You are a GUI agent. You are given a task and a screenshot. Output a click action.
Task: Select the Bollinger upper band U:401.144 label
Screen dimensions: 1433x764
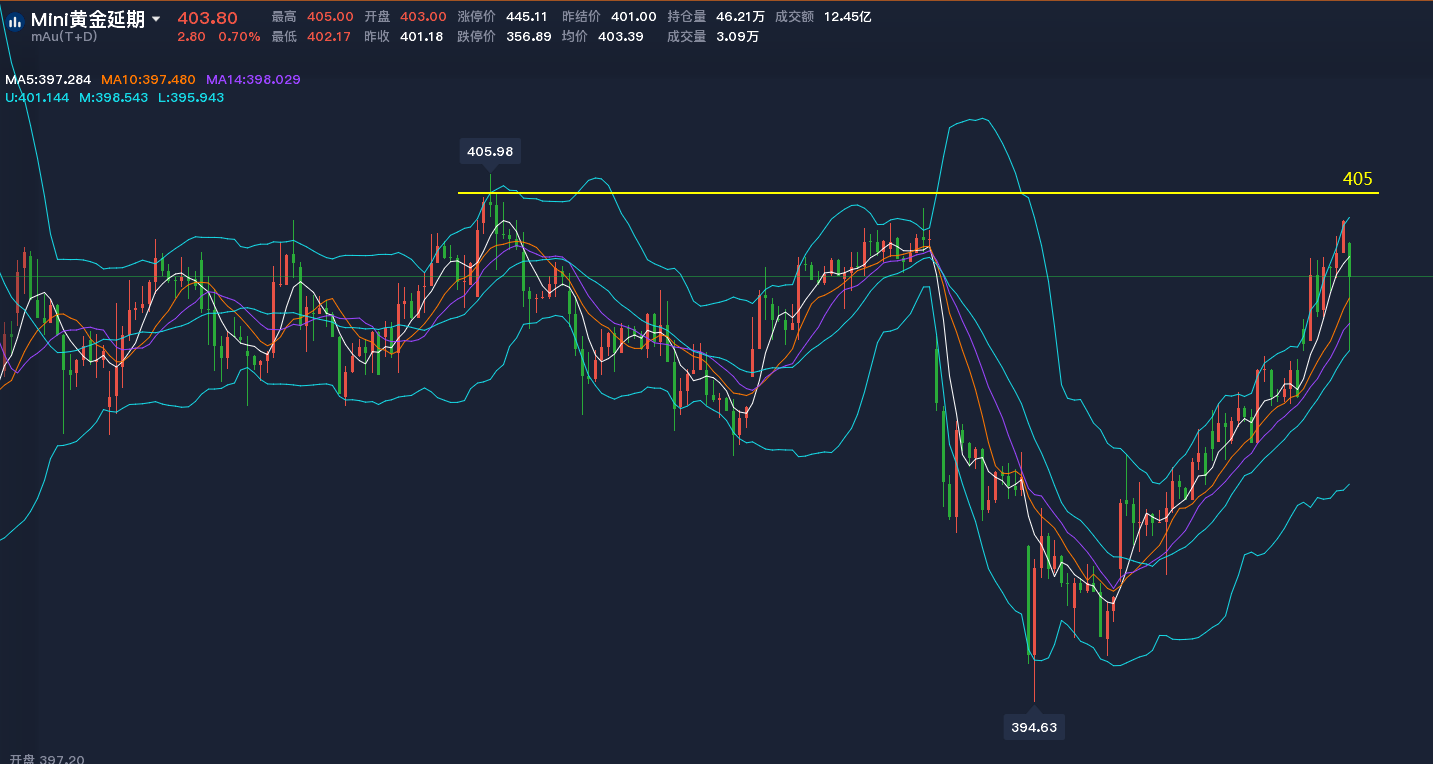pos(37,97)
